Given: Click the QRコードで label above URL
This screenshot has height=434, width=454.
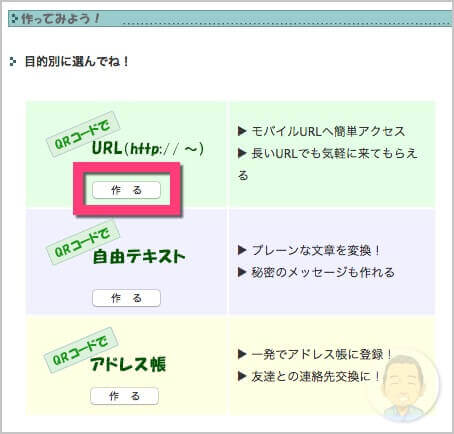Looking at the screenshot, I should [x=83, y=134].
